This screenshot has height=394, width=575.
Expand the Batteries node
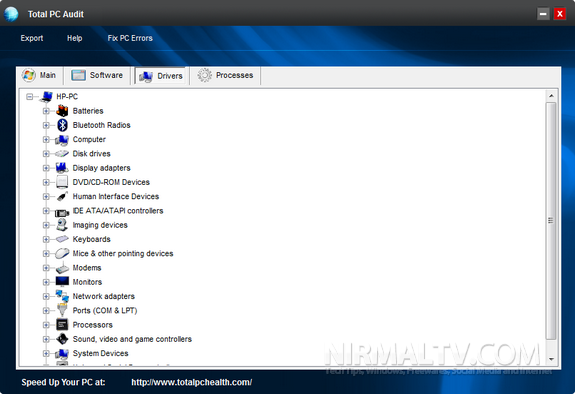46,111
